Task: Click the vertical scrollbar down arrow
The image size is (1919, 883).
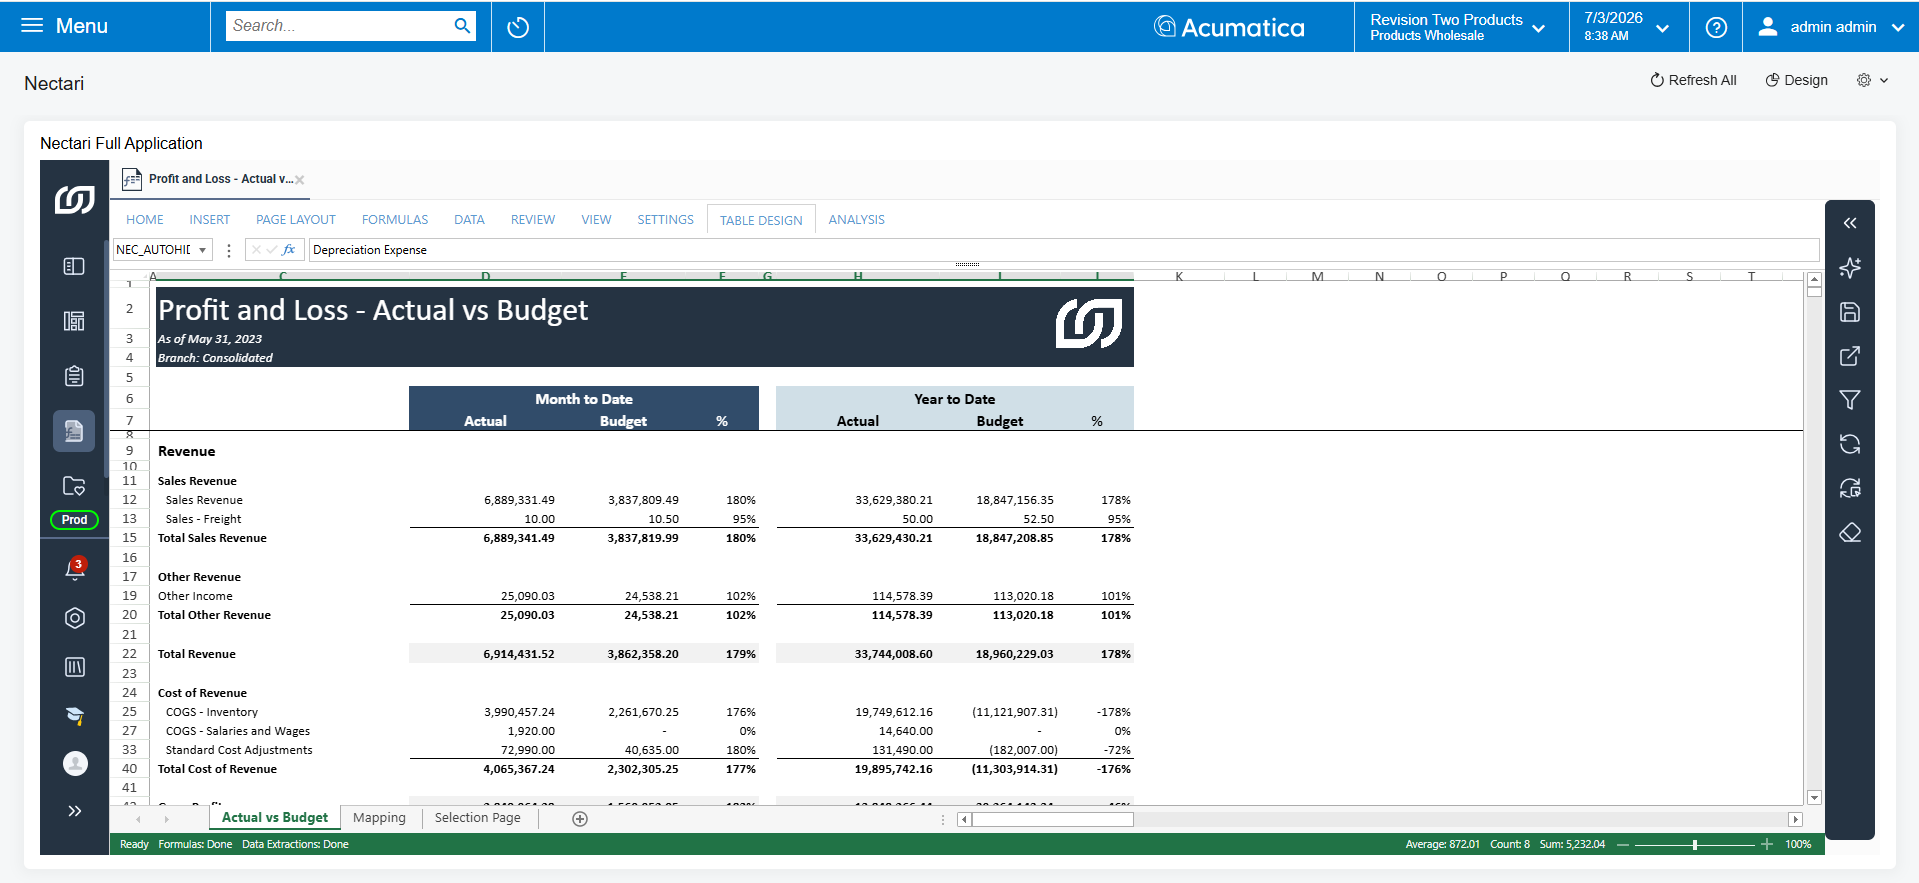Action: coord(1814,798)
